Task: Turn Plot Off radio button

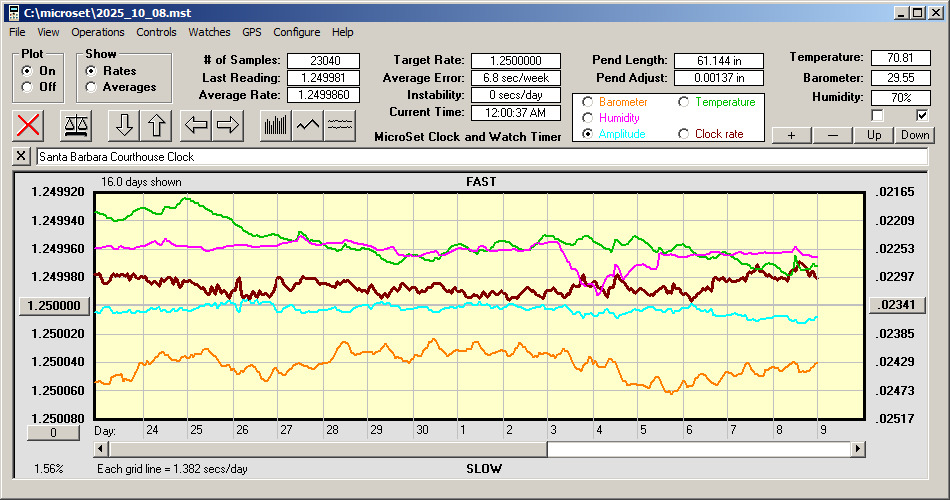Action: coord(26,87)
